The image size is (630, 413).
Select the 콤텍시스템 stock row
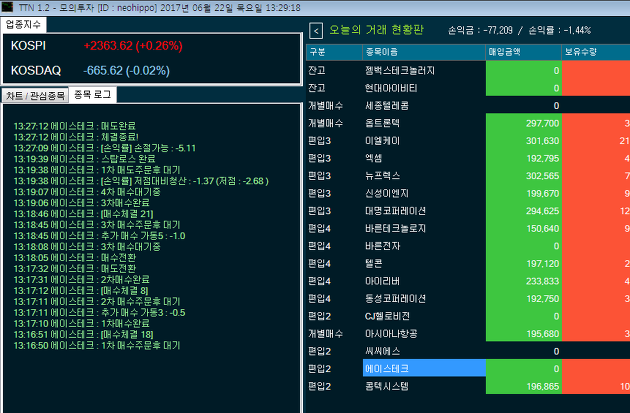468,386
